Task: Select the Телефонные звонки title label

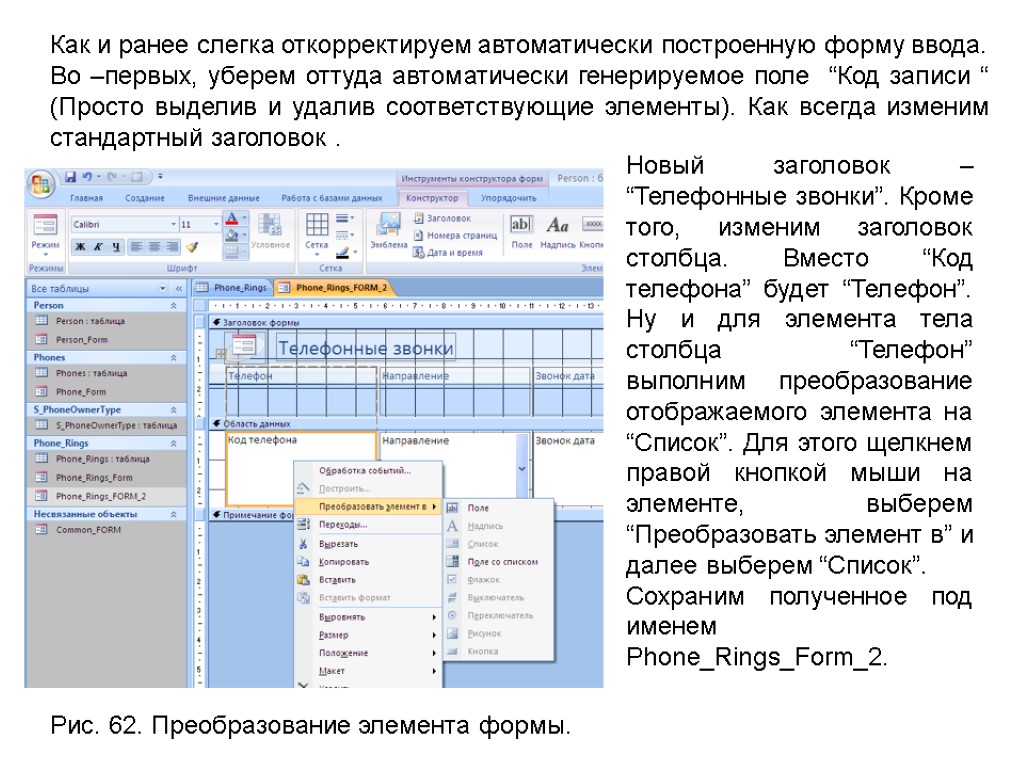Action: 365,348
